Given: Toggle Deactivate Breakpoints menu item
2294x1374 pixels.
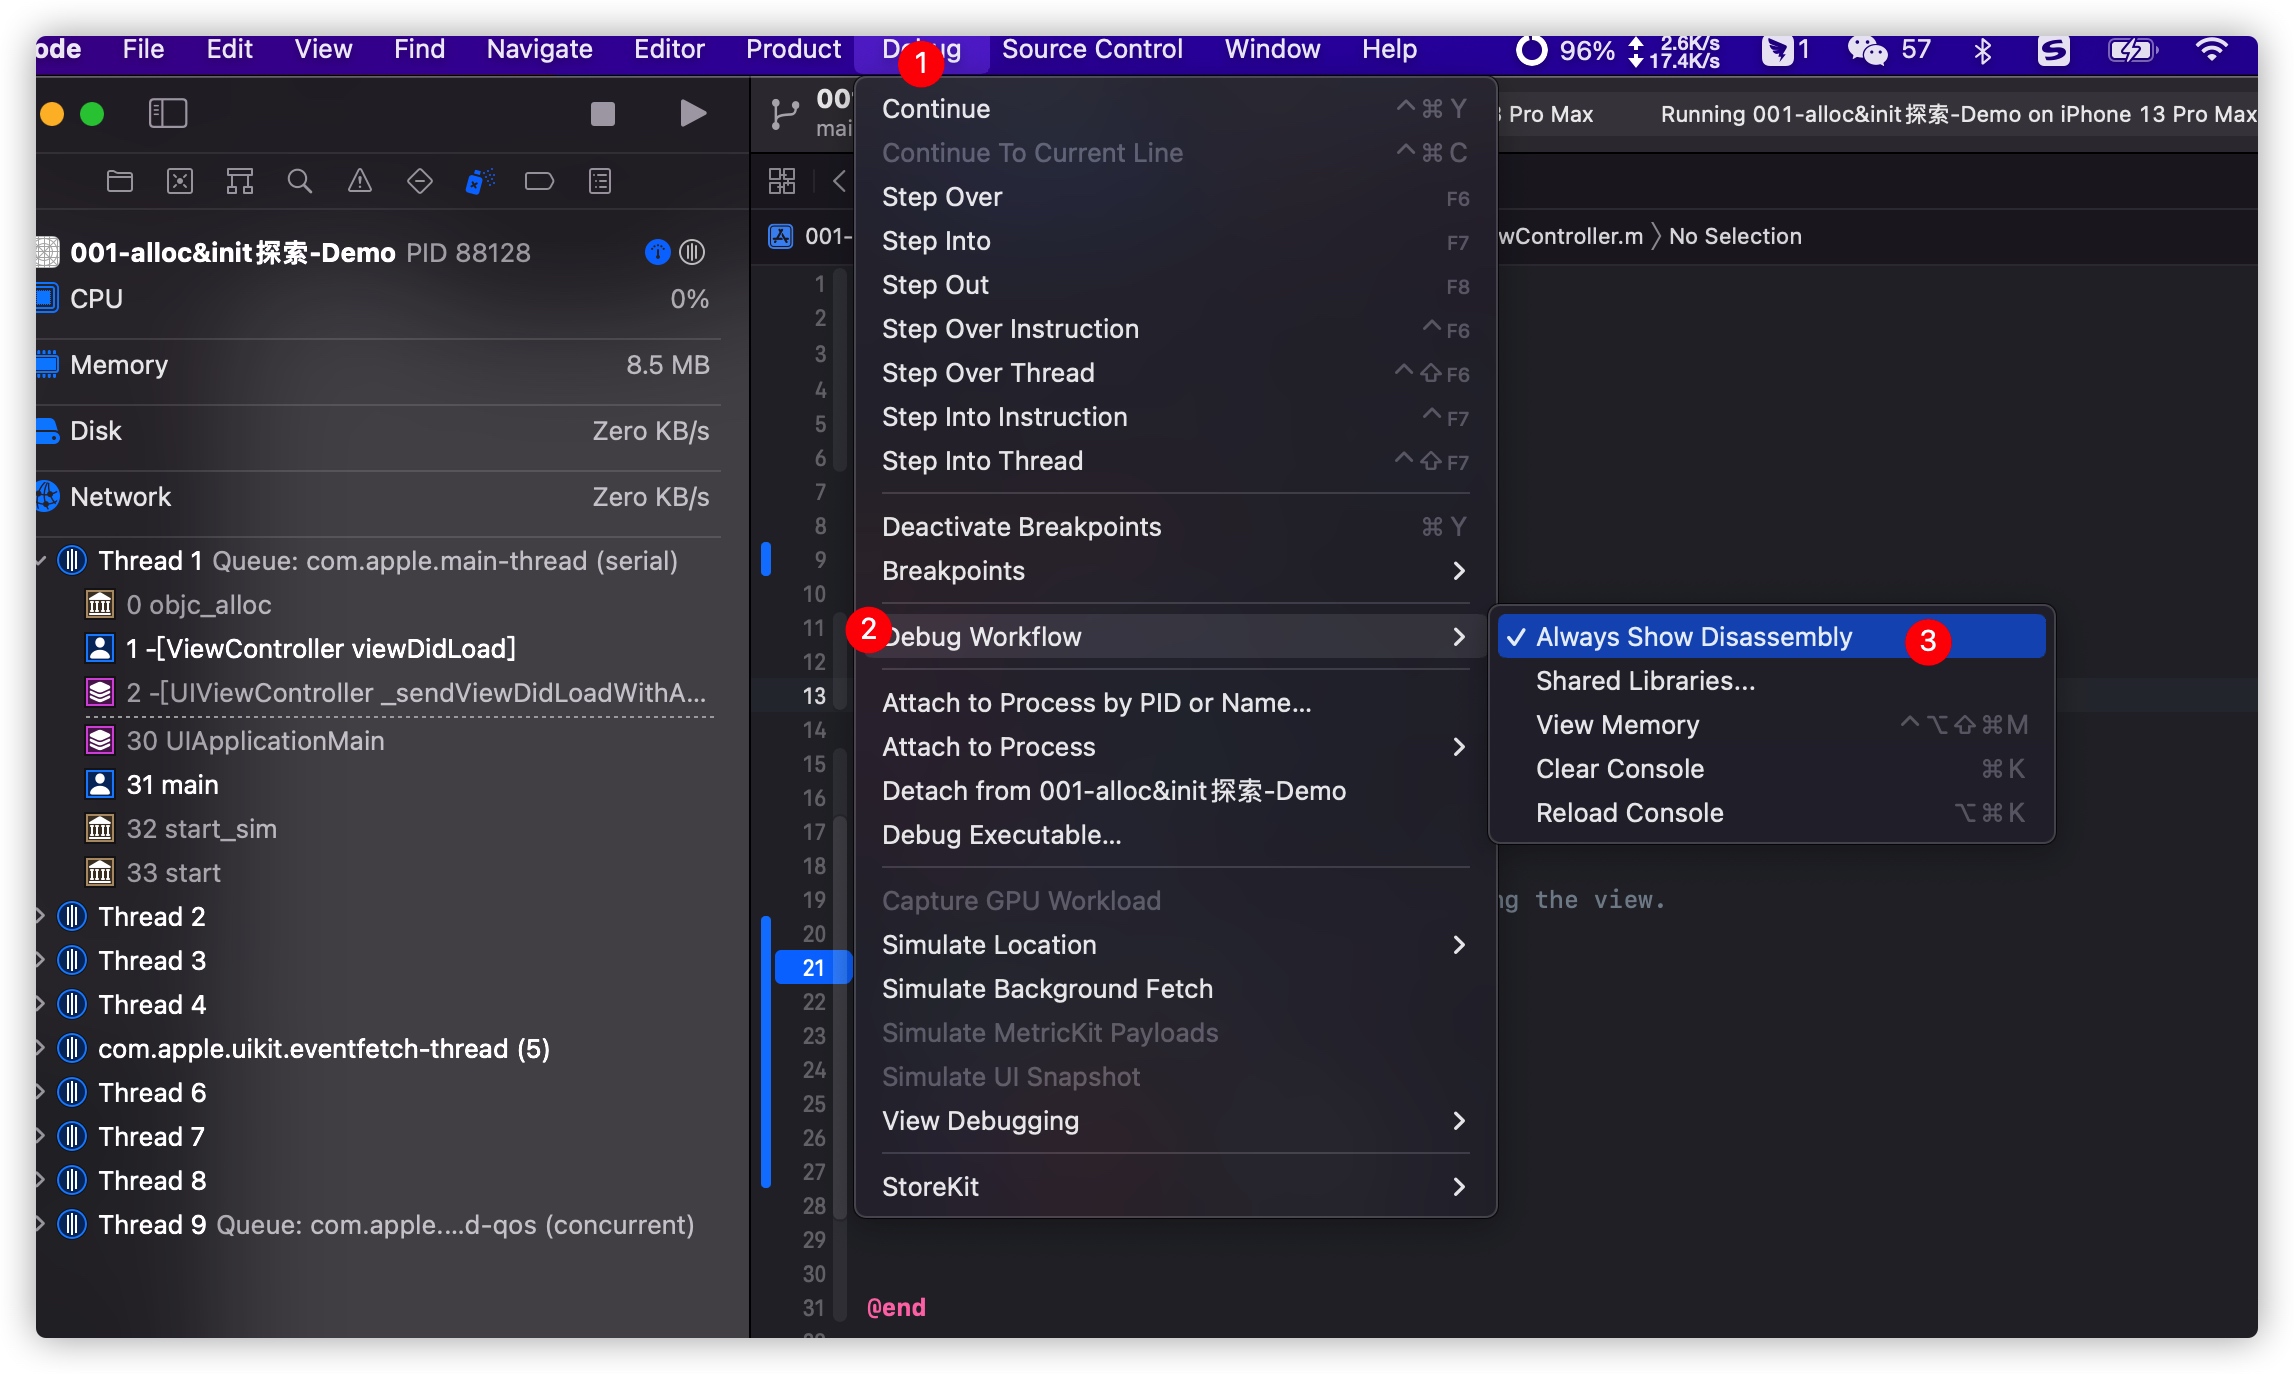Looking at the screenshot, I should [1021, 527].
